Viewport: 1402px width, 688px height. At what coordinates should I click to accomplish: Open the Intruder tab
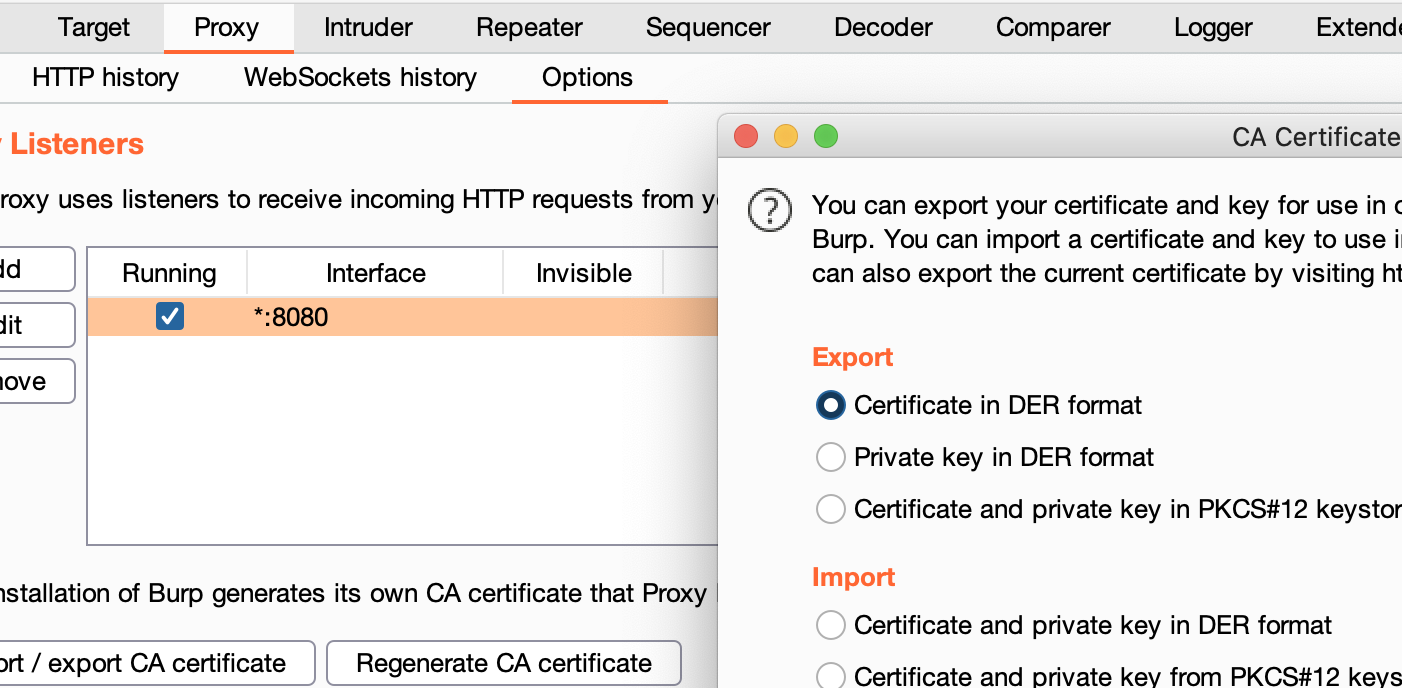coord(368,27)
